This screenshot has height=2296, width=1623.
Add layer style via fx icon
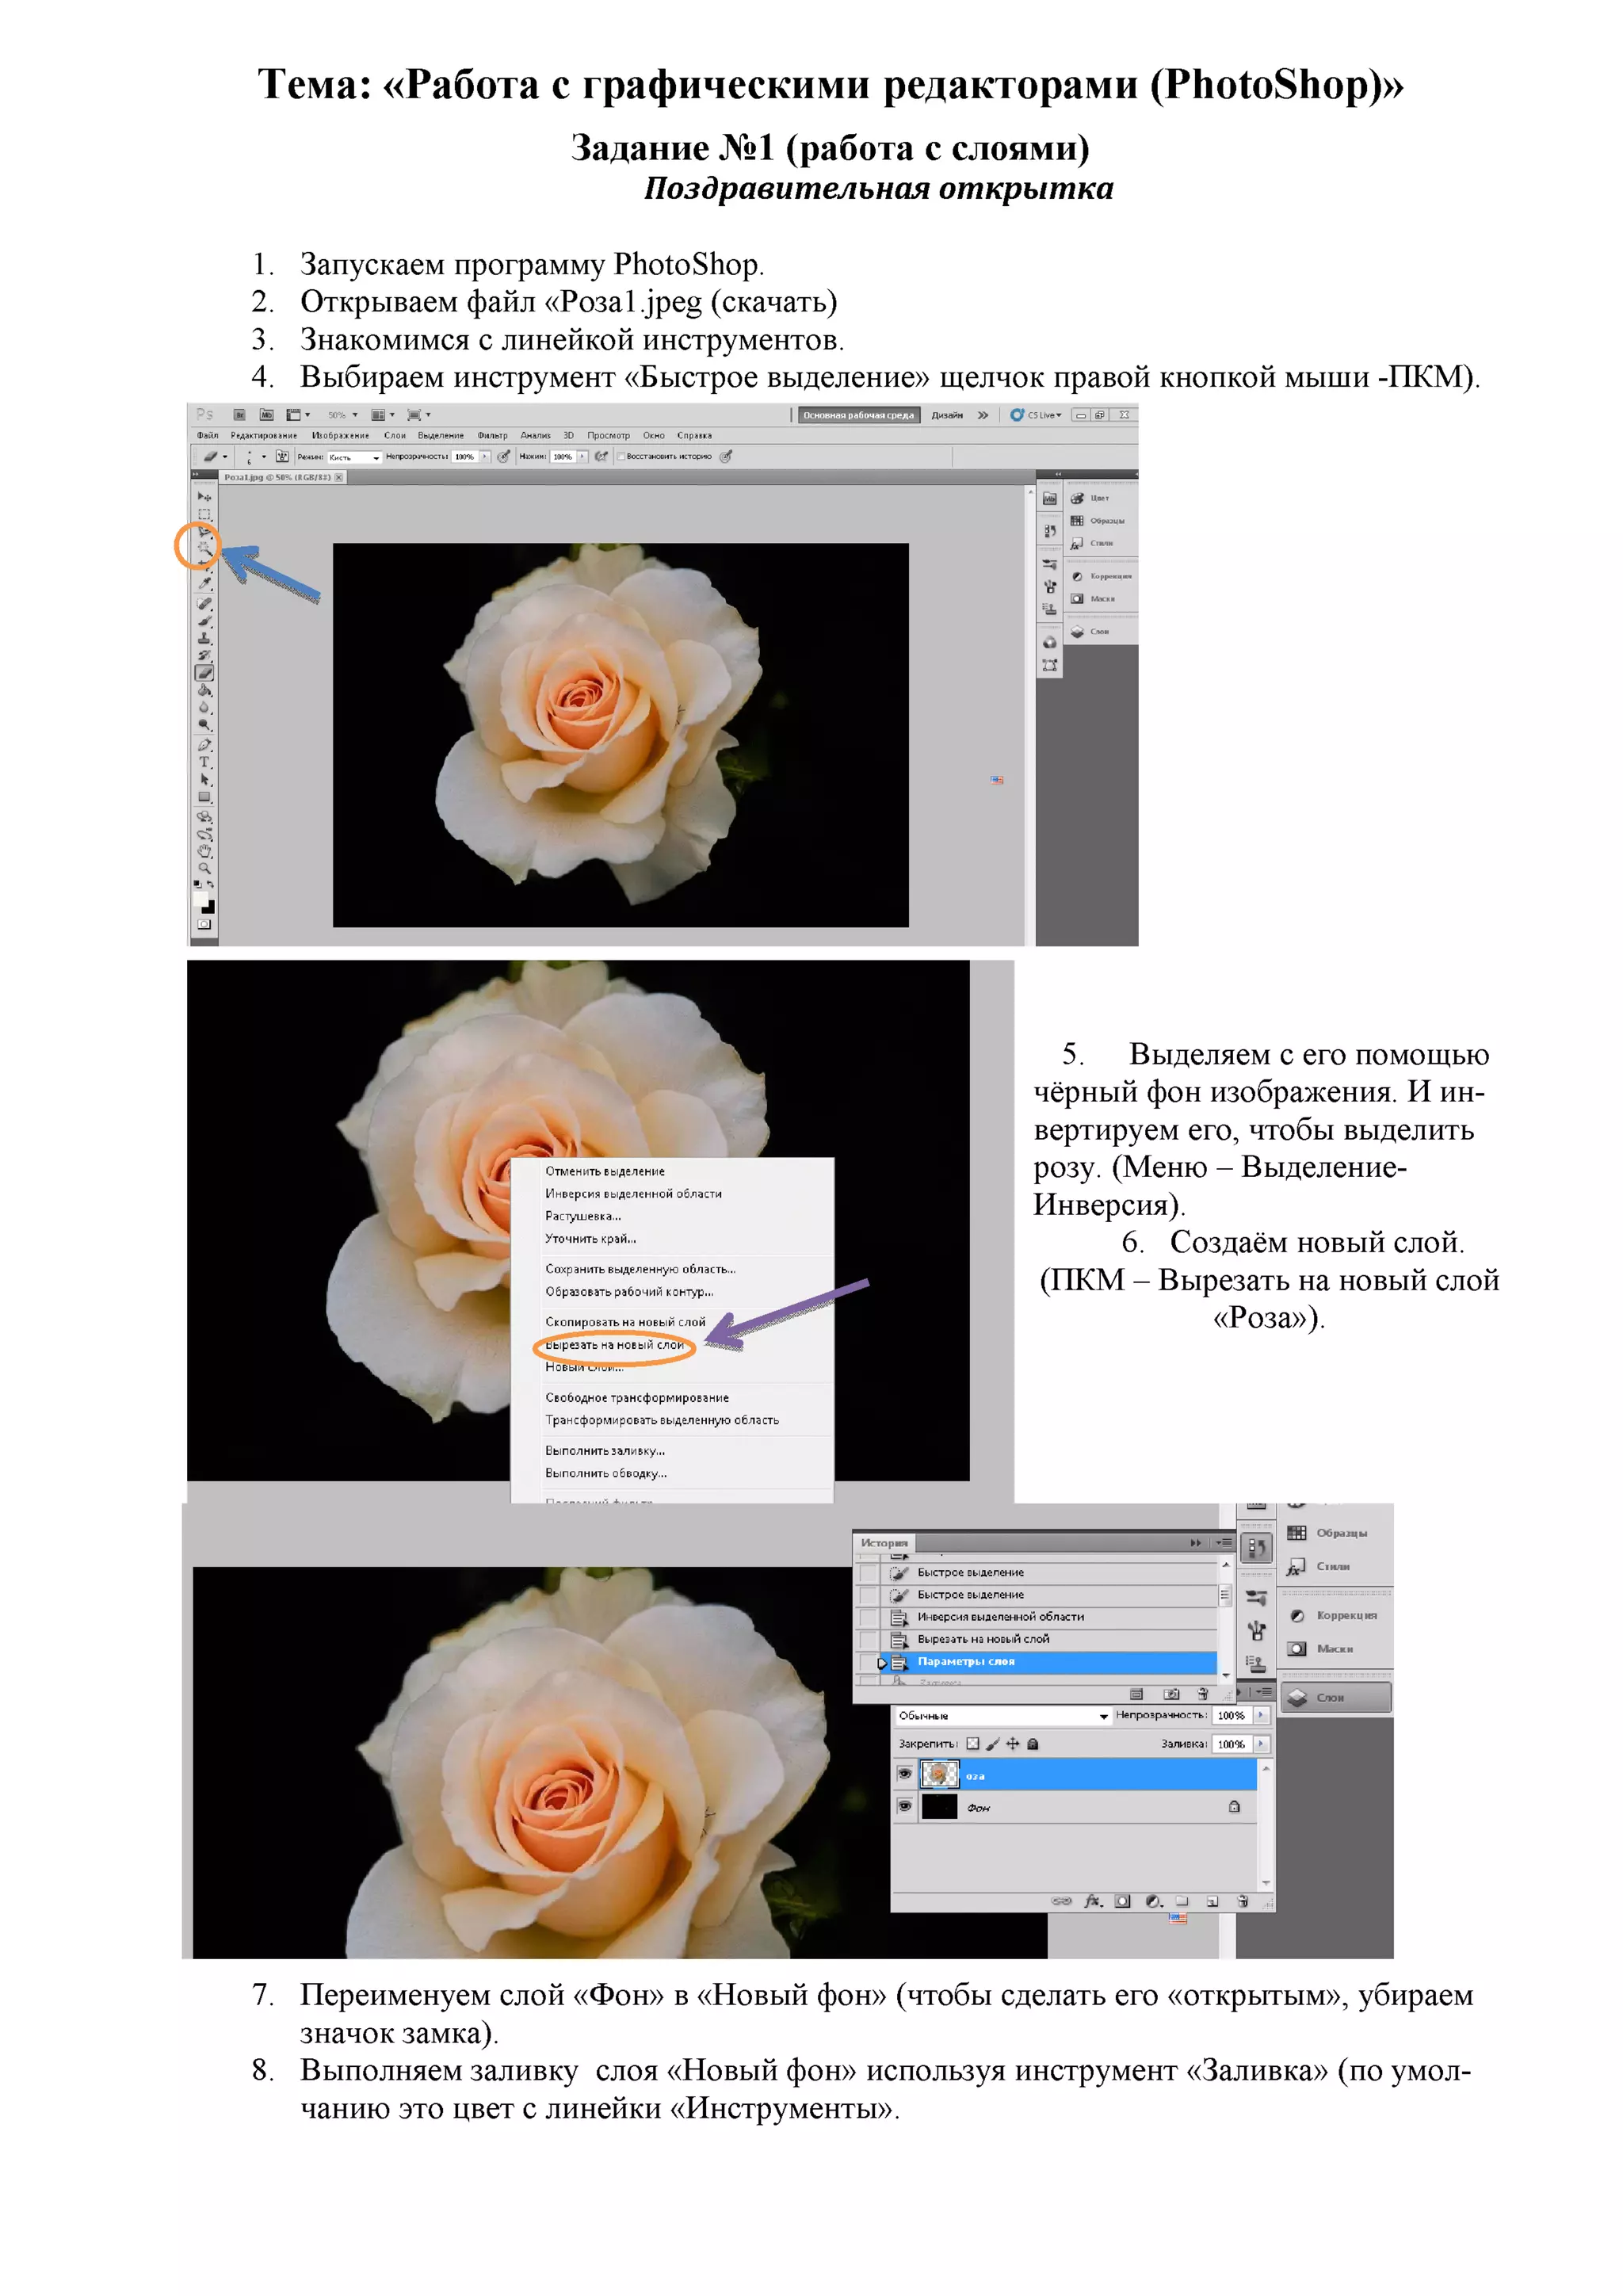(x=1092, y=1901)
